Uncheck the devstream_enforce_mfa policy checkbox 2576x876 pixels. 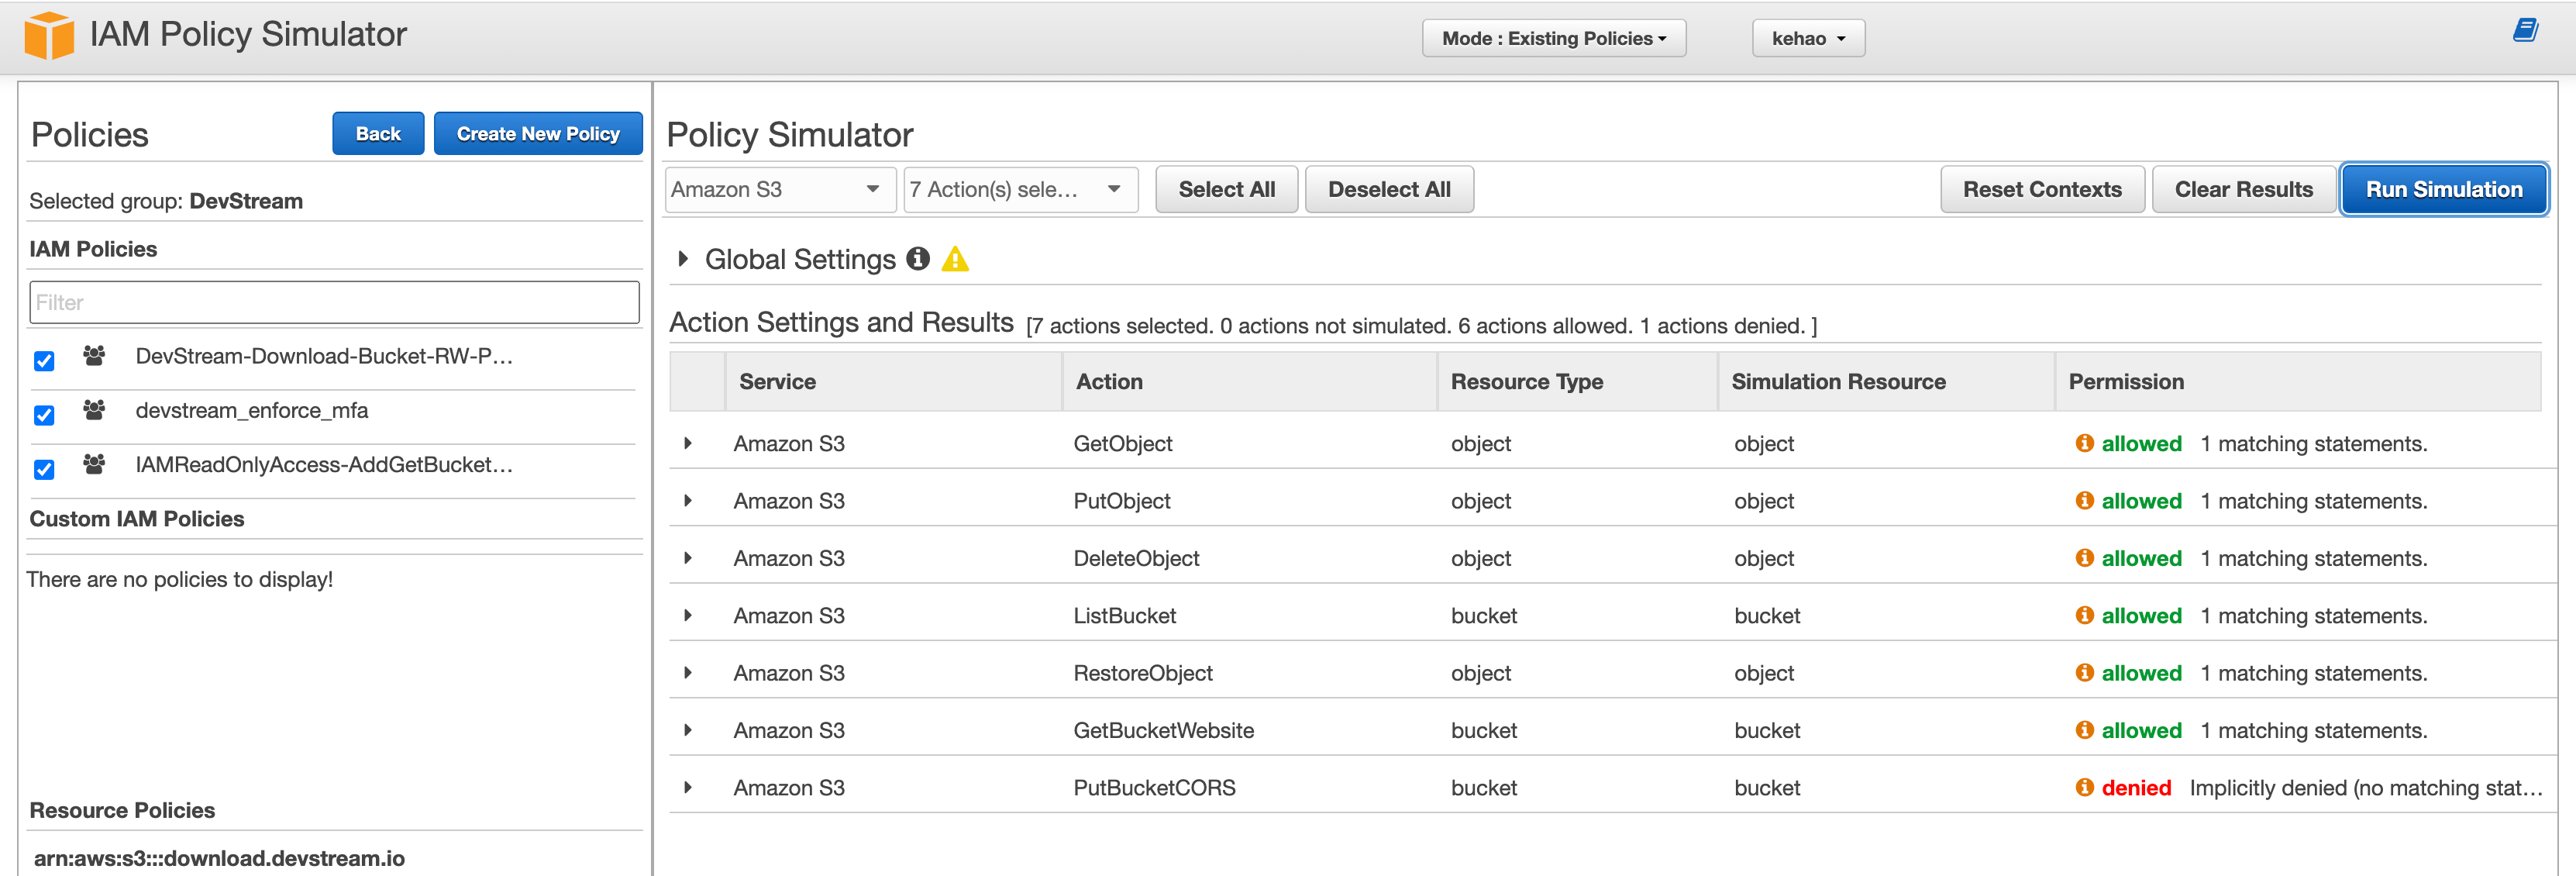coord(44,415)
